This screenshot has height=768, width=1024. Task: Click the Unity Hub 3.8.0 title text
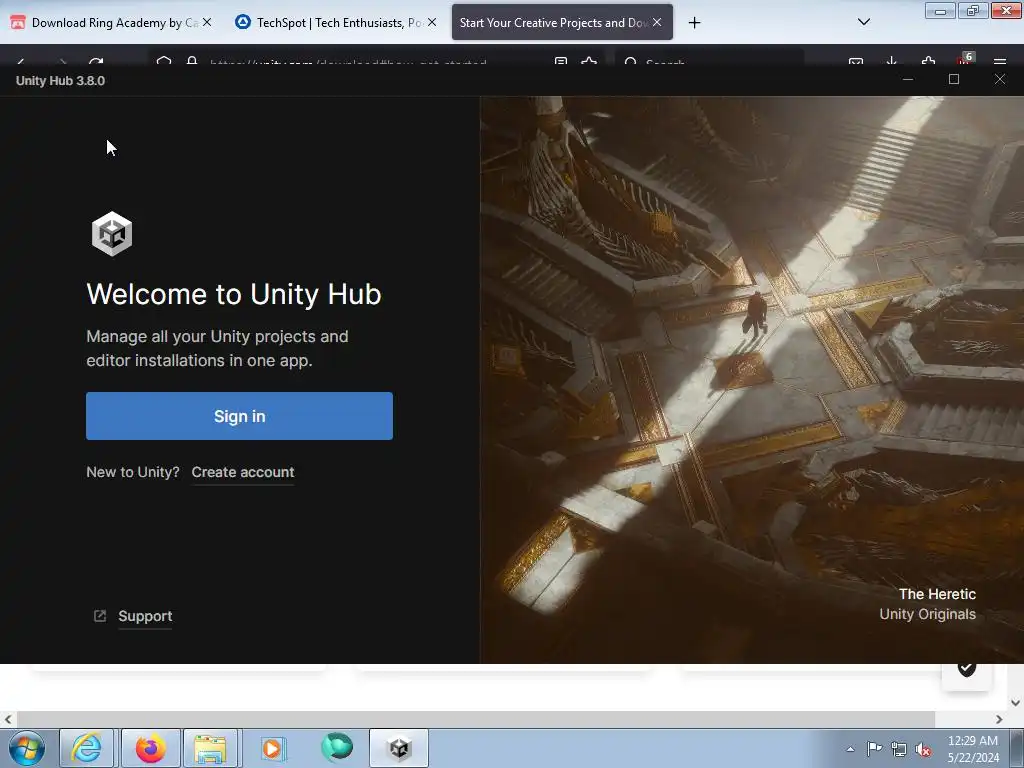point(60,80)
